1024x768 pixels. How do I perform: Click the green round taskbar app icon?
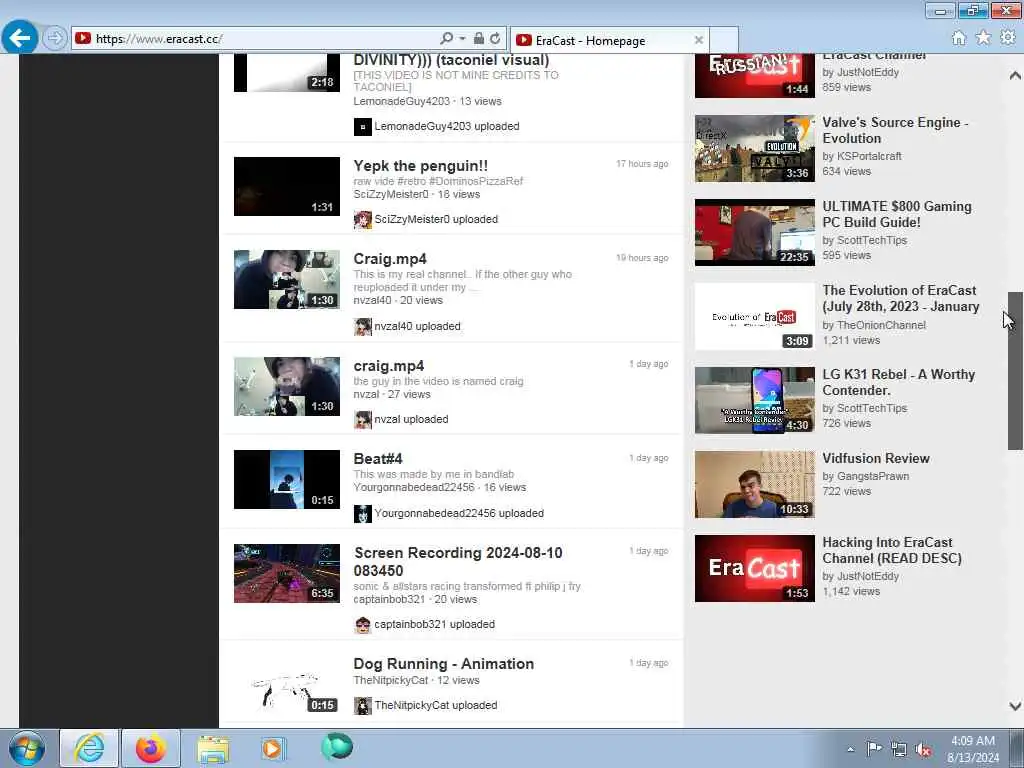click(337, 746)
